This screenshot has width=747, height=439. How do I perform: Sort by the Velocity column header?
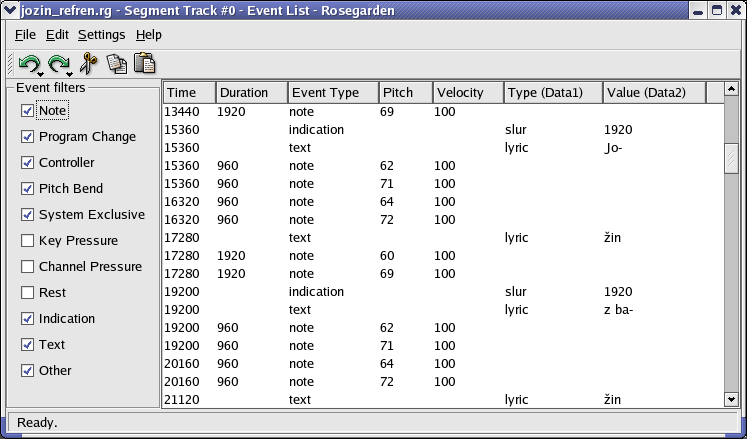pos(468,92)
